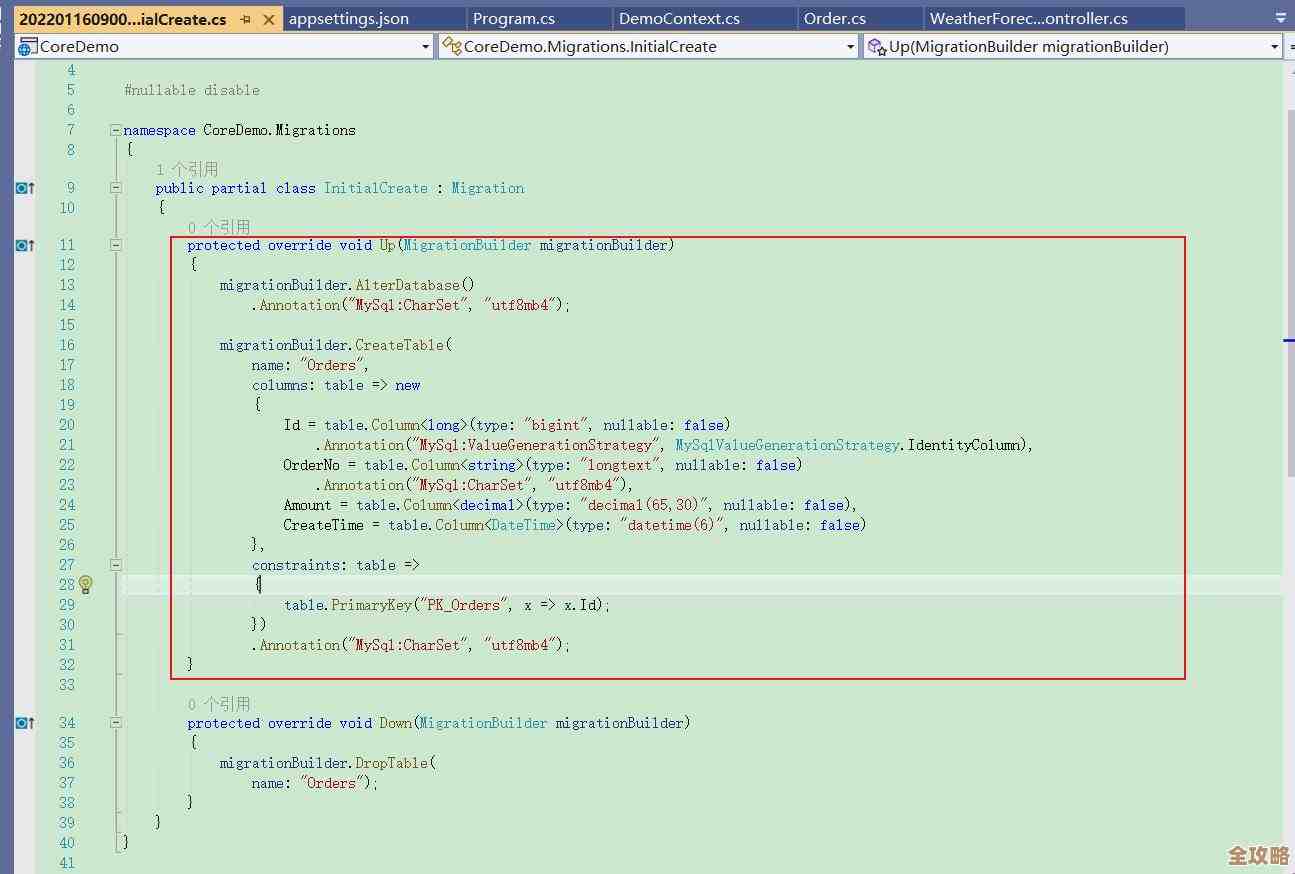Close the InitialCreate.cs tab
The width and height of the screenshot is (1295, 874).
268,19
